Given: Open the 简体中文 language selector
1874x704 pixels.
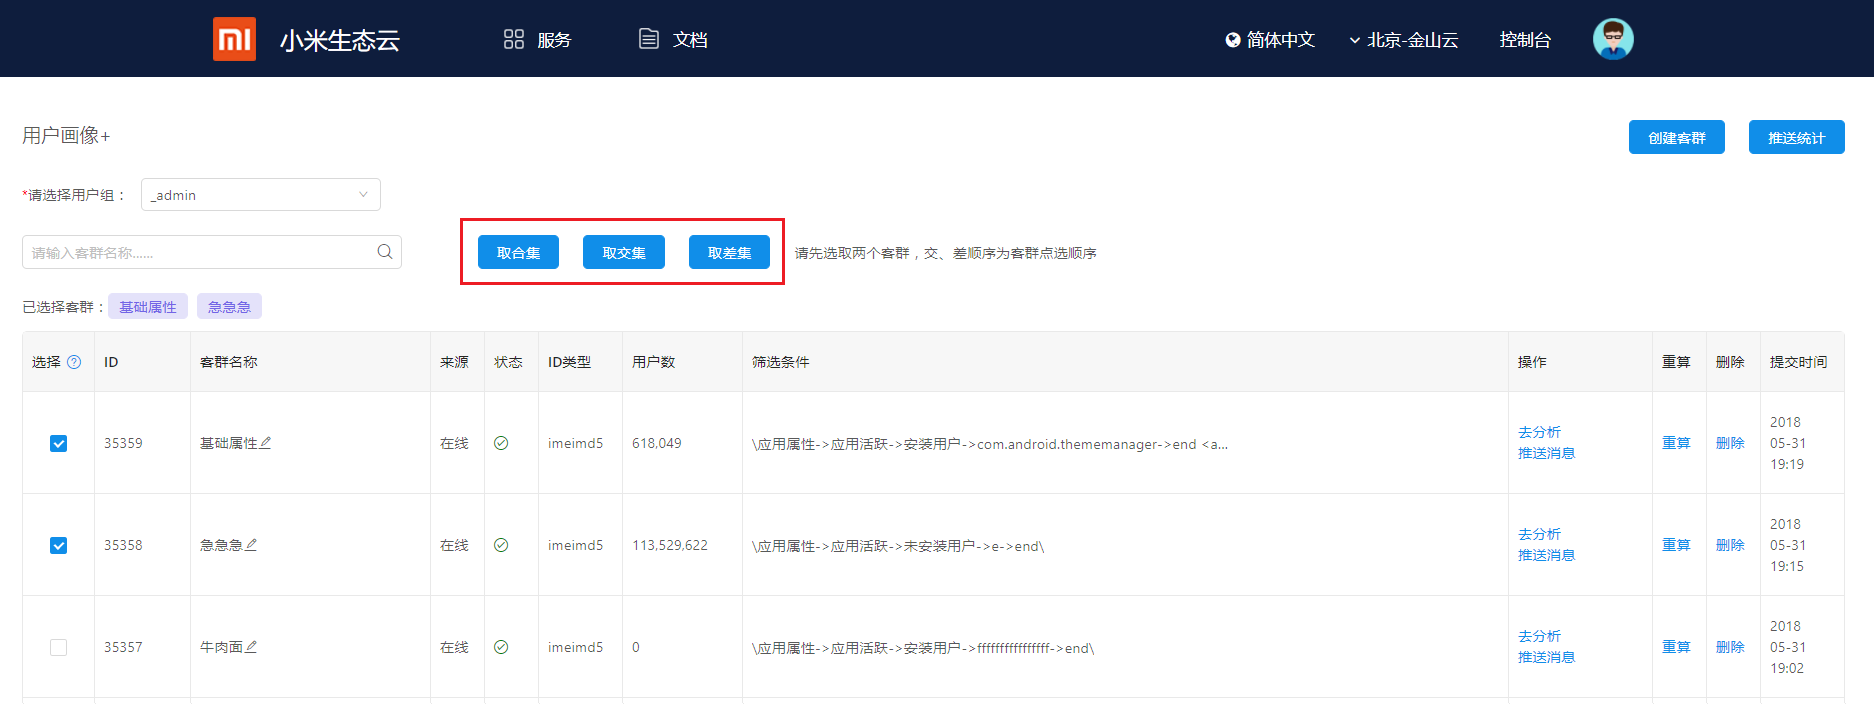Looking at the screenshot, I should click(x=1270, y=40).
